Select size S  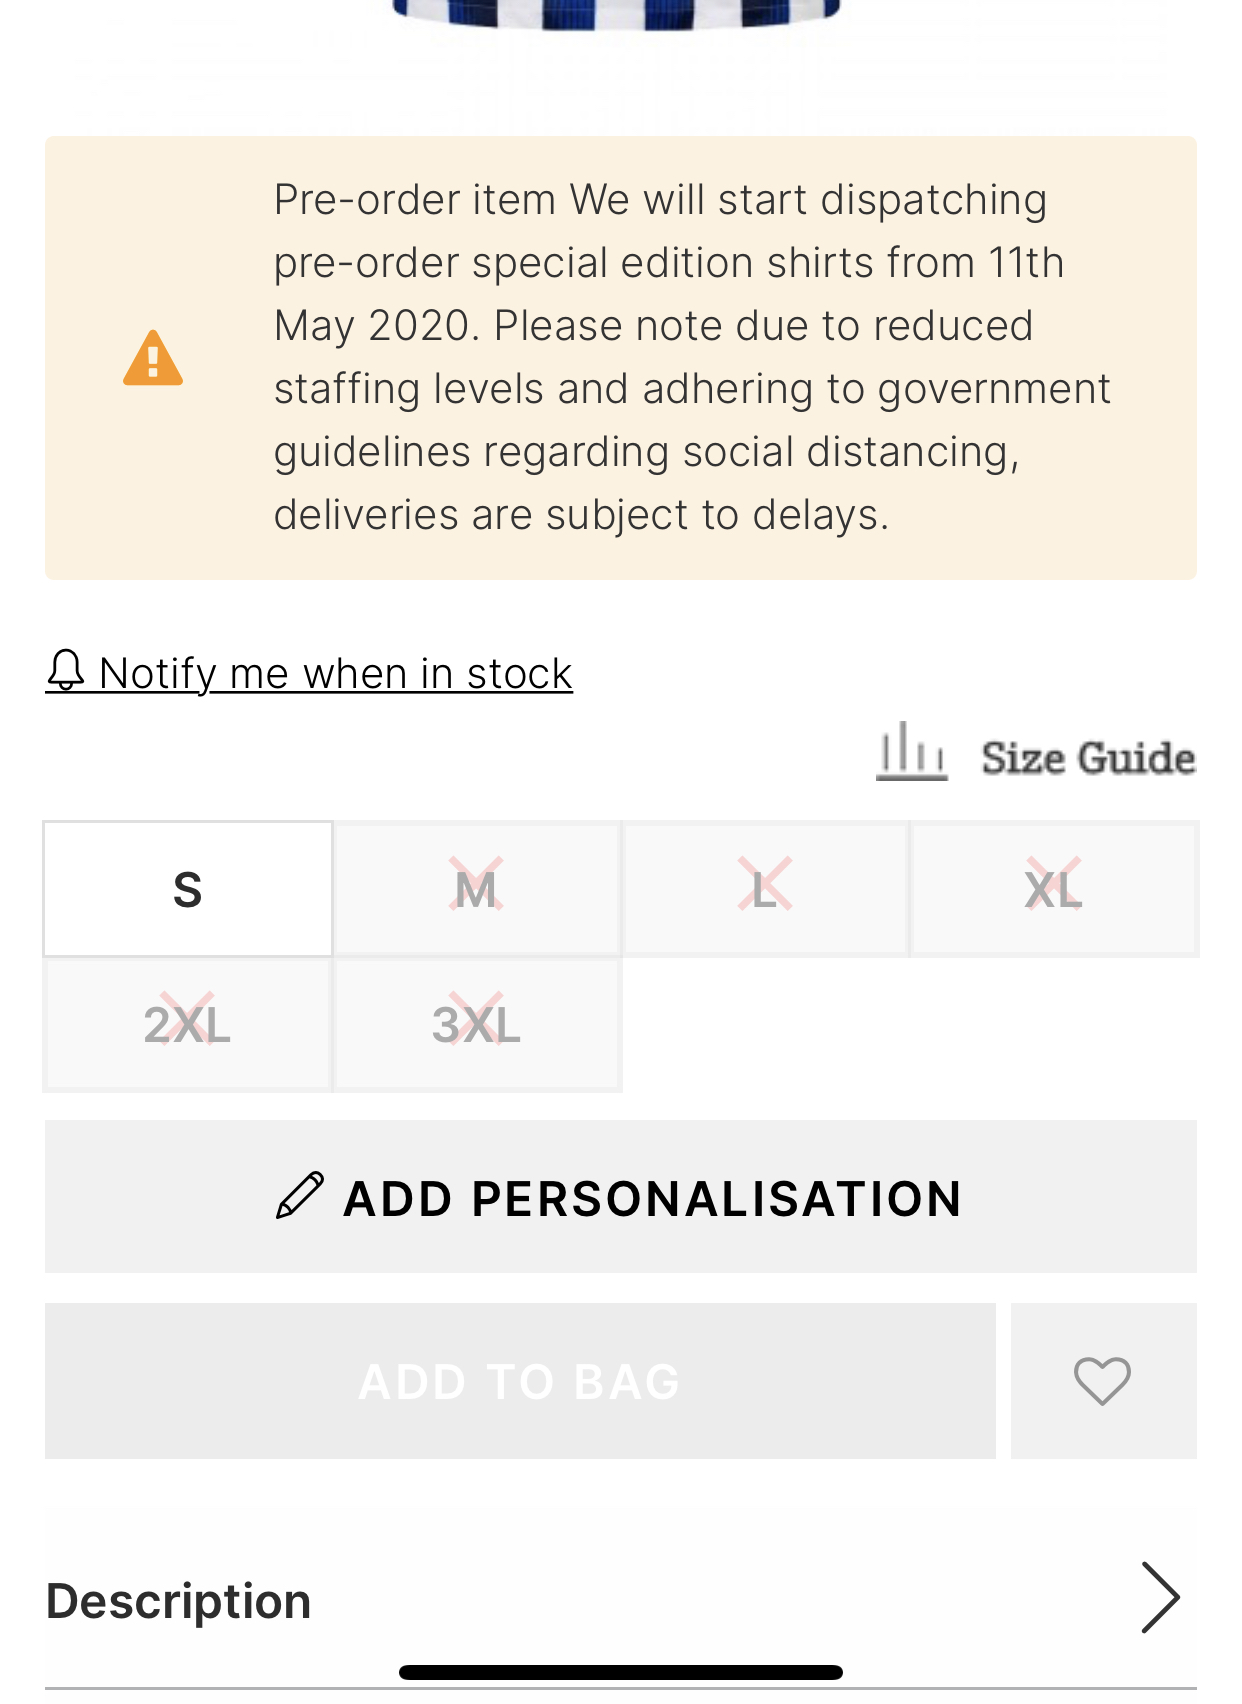pyautogui.click(x=188, y=889)
